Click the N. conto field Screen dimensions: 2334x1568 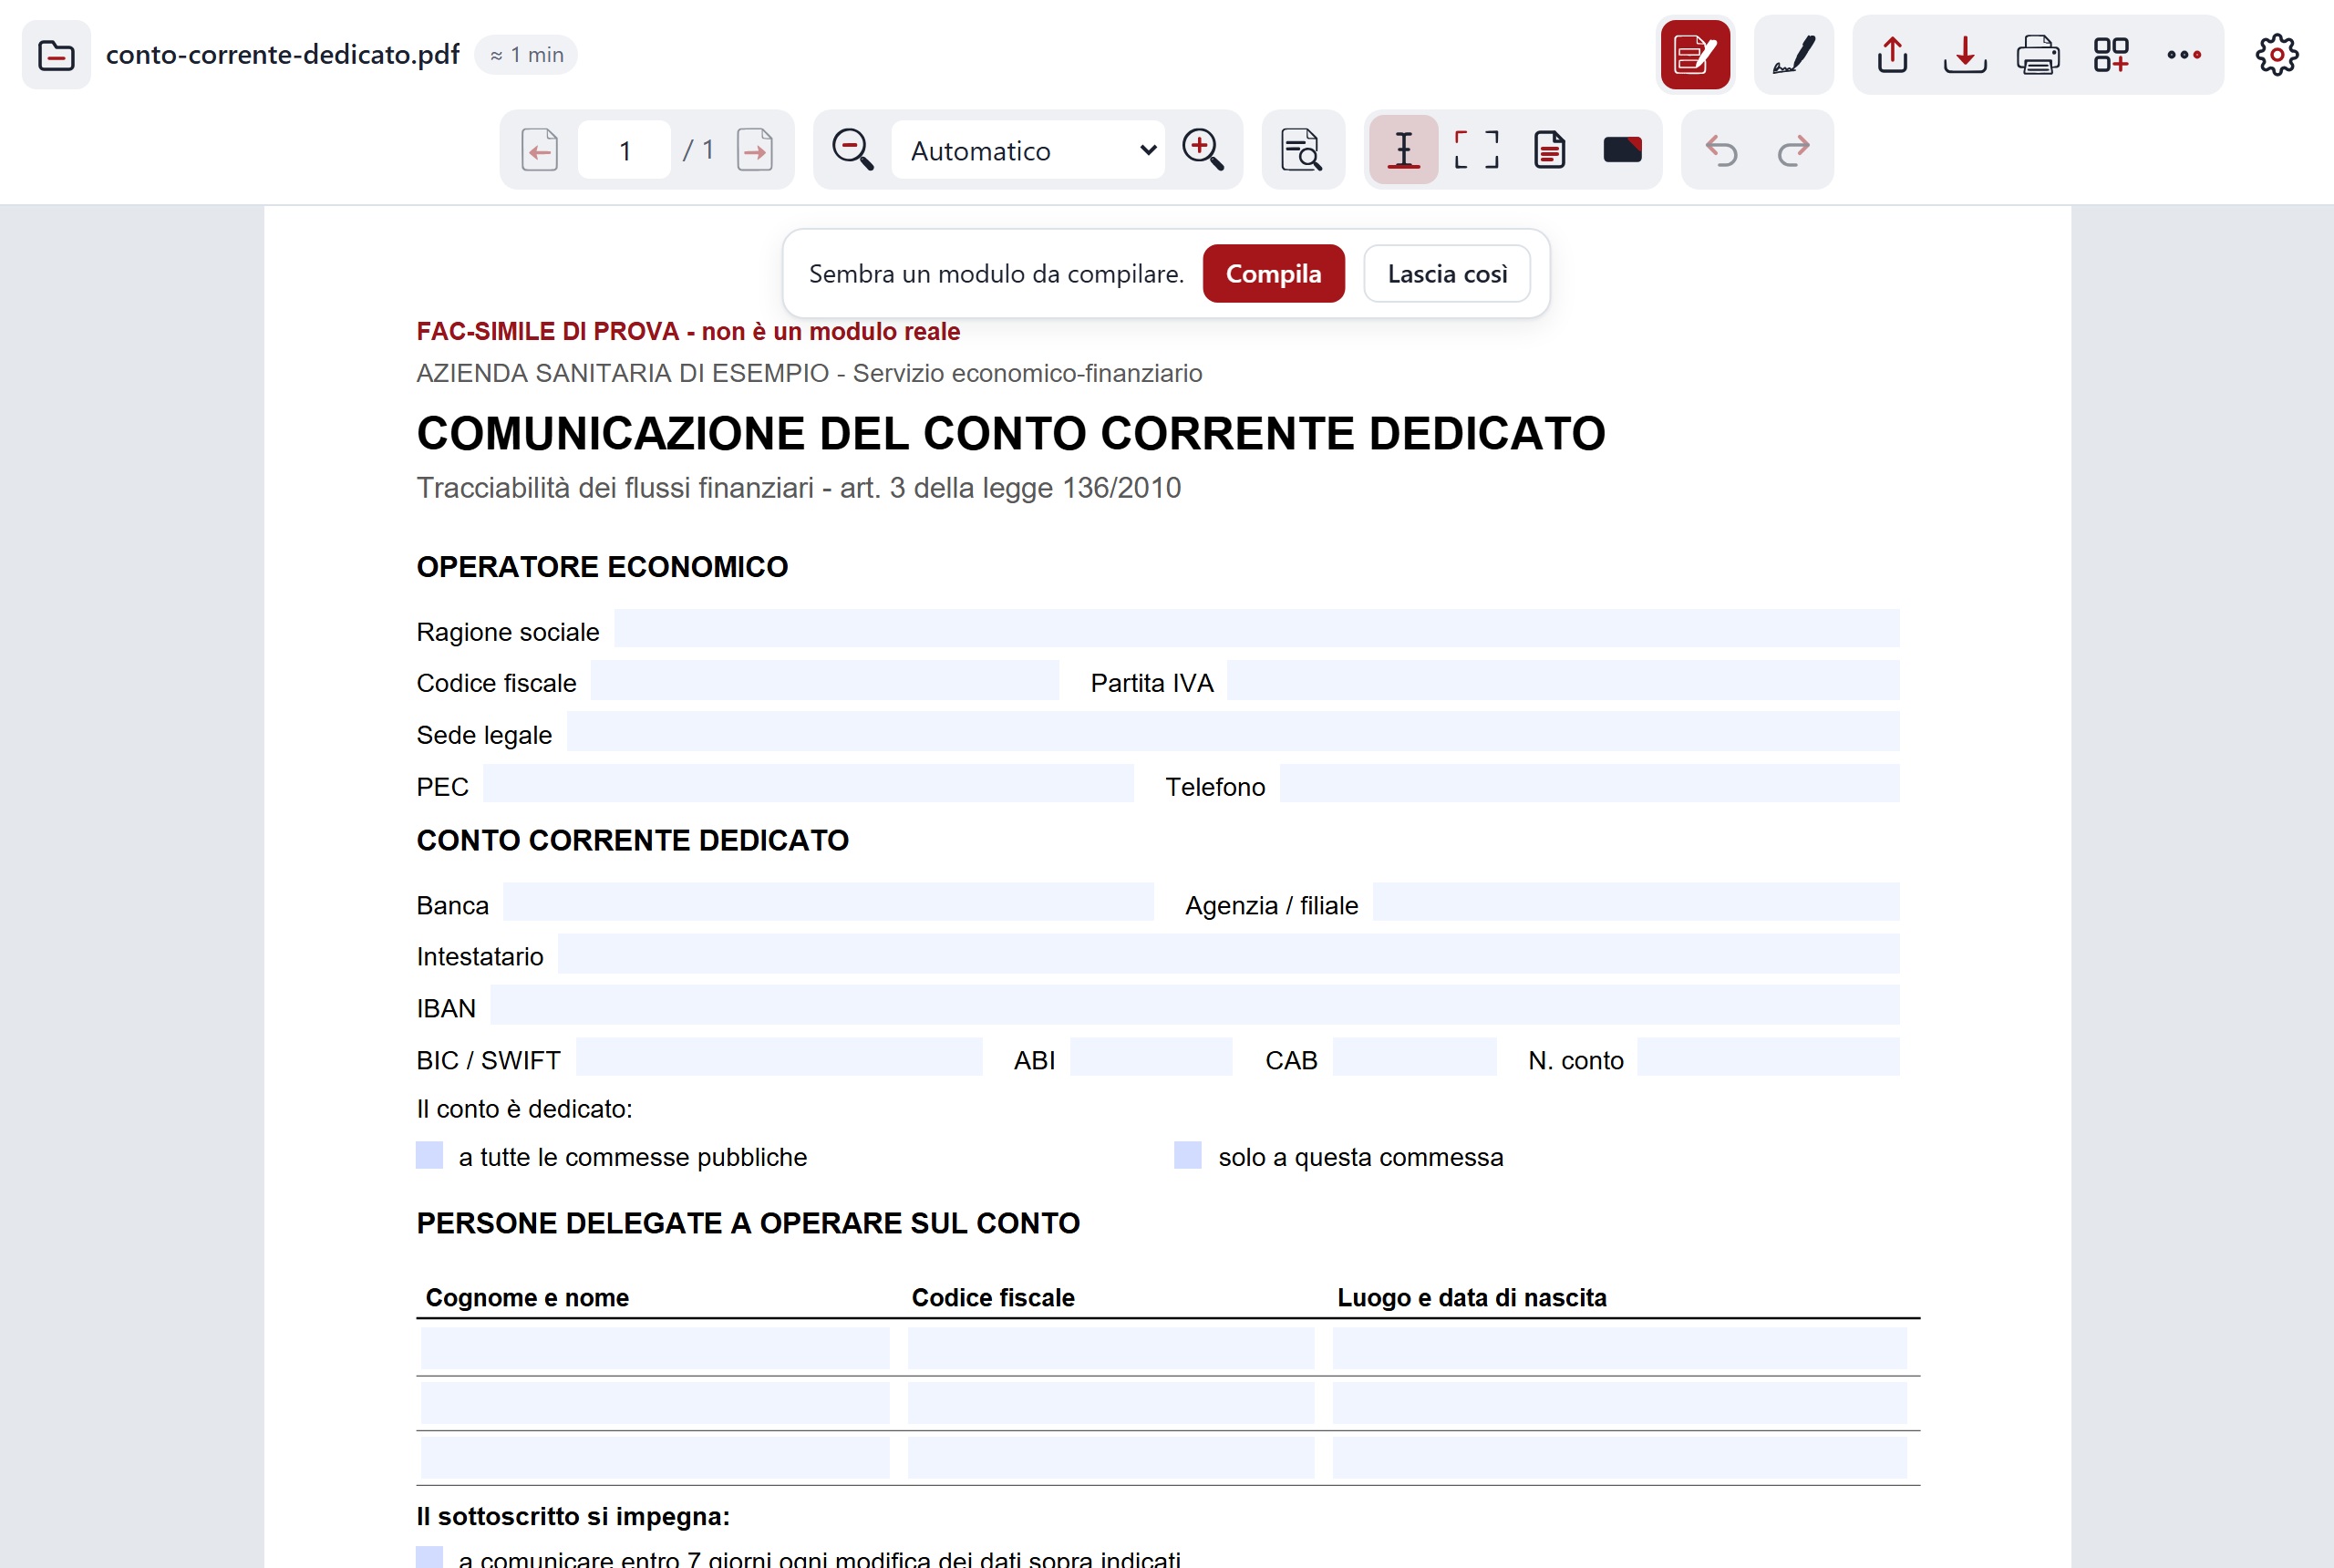pos(1768,1057)
